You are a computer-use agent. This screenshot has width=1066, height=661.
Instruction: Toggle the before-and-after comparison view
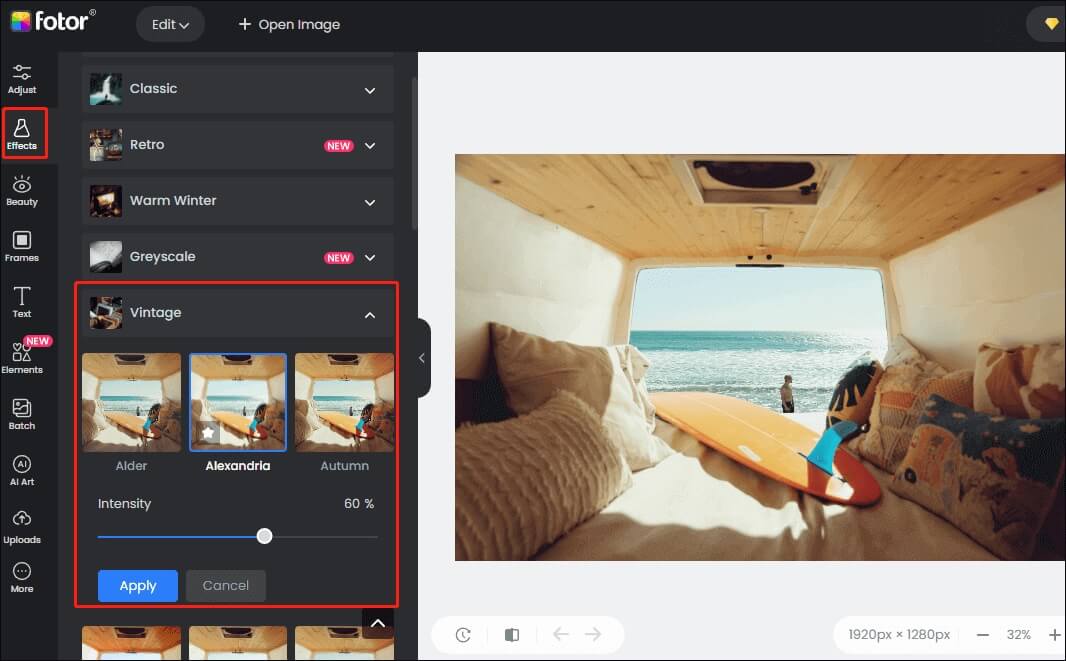point(512,634)
